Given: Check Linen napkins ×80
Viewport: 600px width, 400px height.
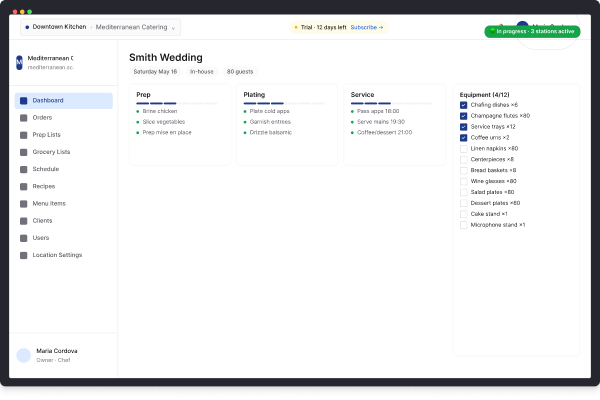Looking at the screenshot, I should click(x=463, y=149).
